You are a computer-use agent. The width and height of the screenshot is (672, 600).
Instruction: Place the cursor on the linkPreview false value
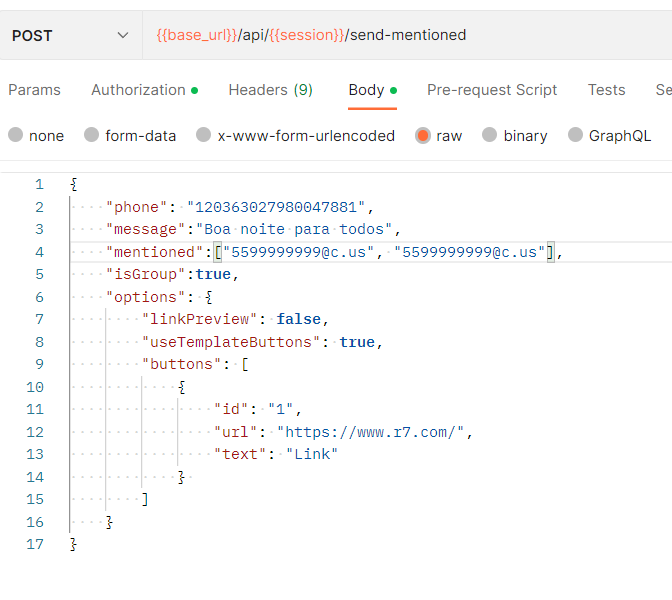click(x=299, y=319)
